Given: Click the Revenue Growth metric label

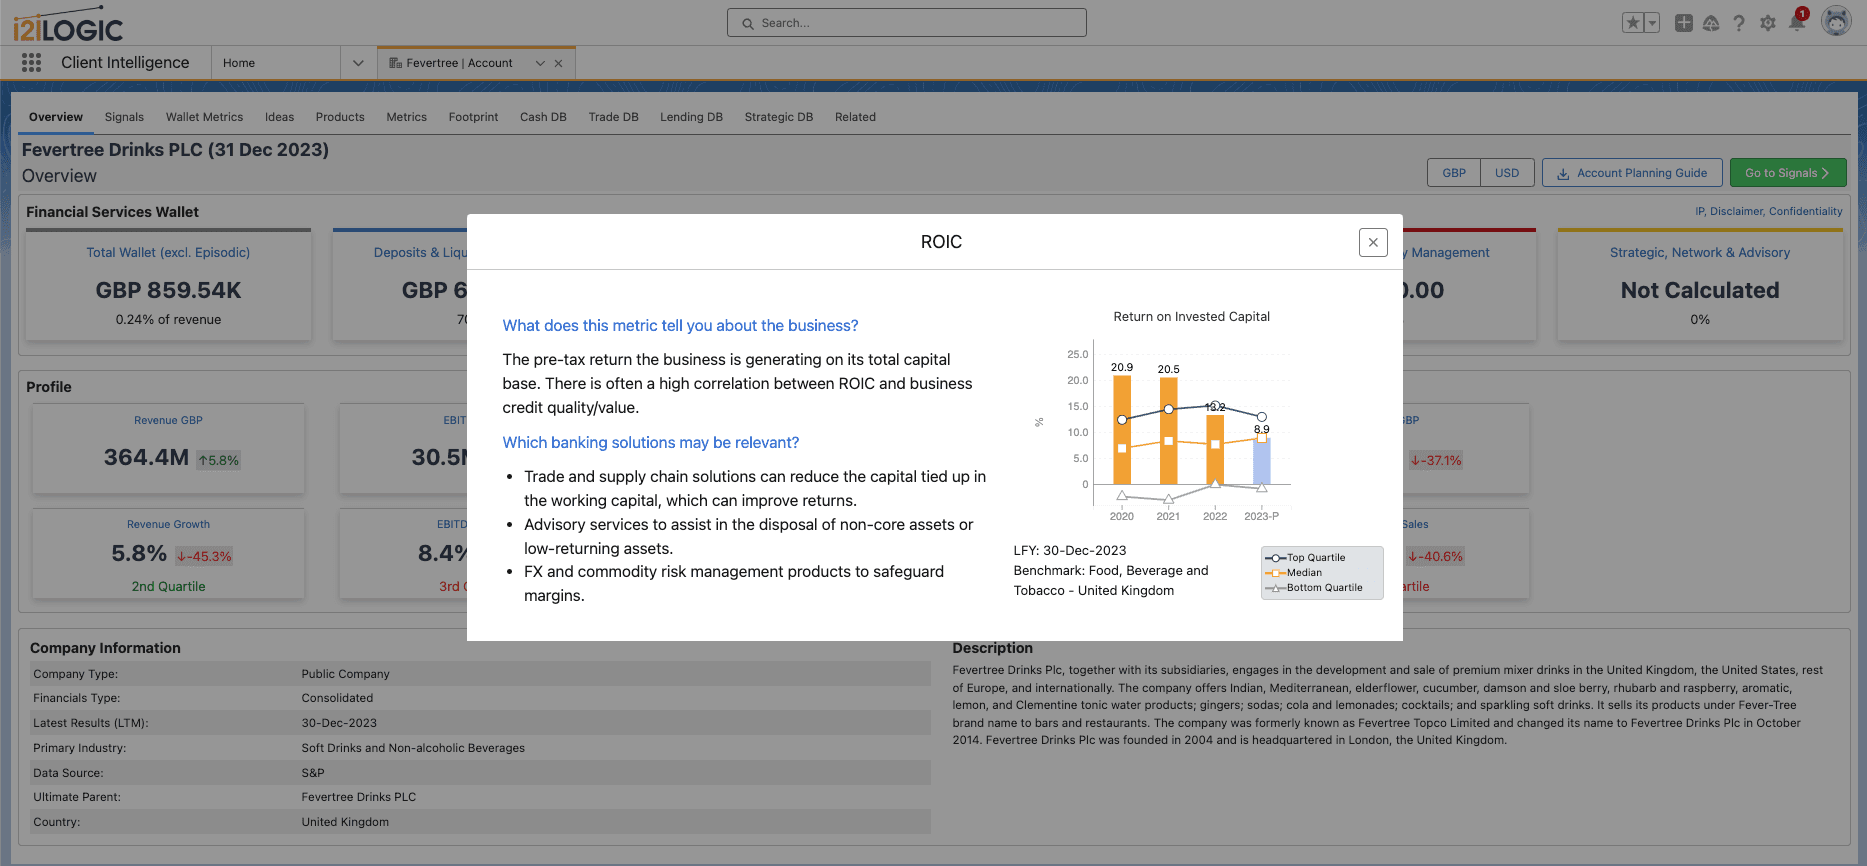Looking at the screenshot, I should click(168, 524).
